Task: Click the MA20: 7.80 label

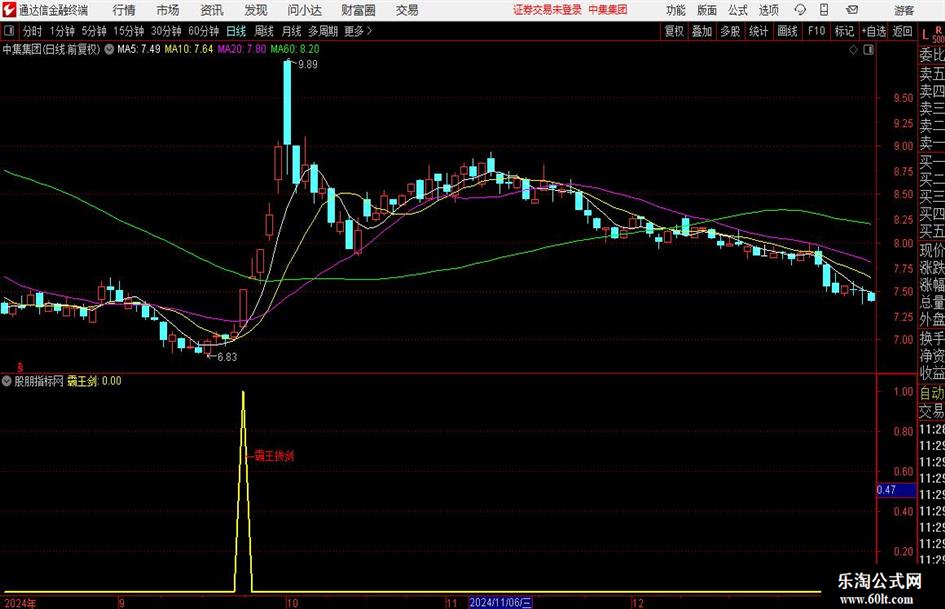Action: click(242, 49)
